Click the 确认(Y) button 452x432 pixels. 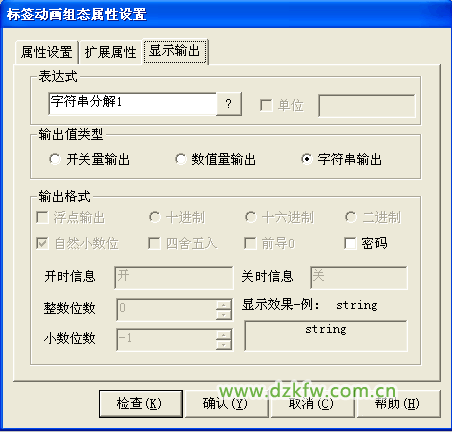226,404
